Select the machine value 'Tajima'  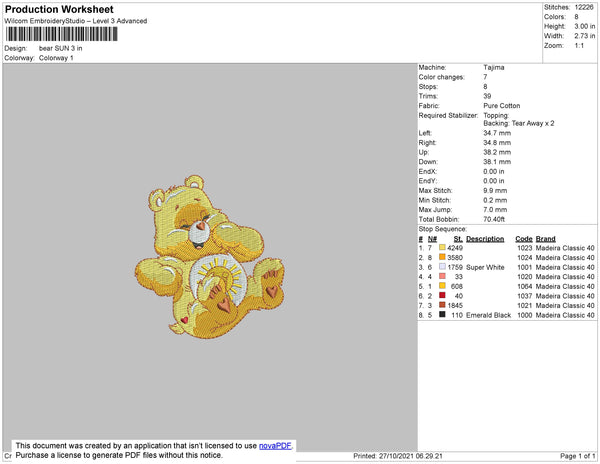pyautogui.click(x=494, y=67)
